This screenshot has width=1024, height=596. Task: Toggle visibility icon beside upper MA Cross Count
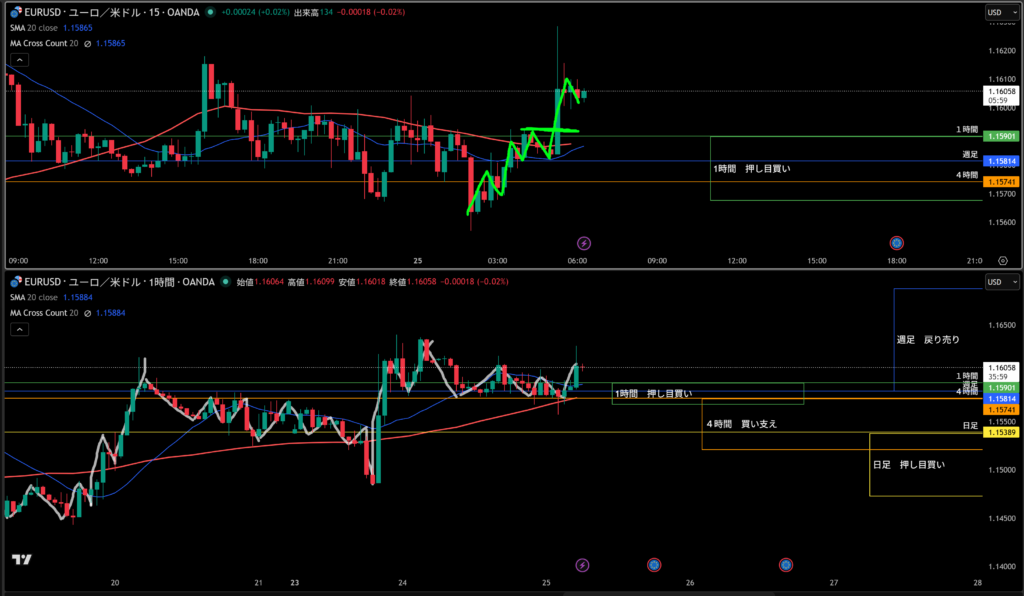88,45
